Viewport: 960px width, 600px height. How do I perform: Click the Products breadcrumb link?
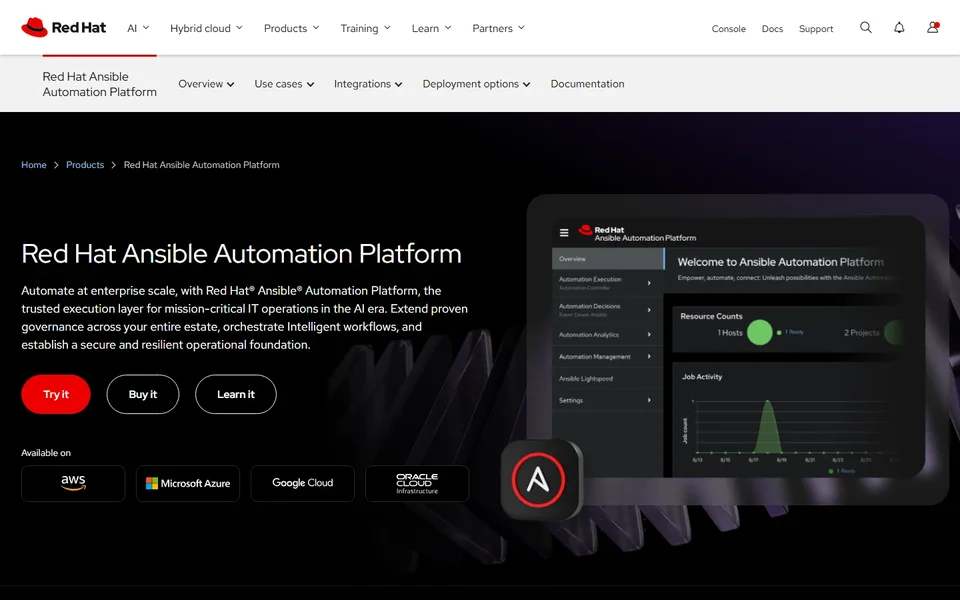(85, 165)
